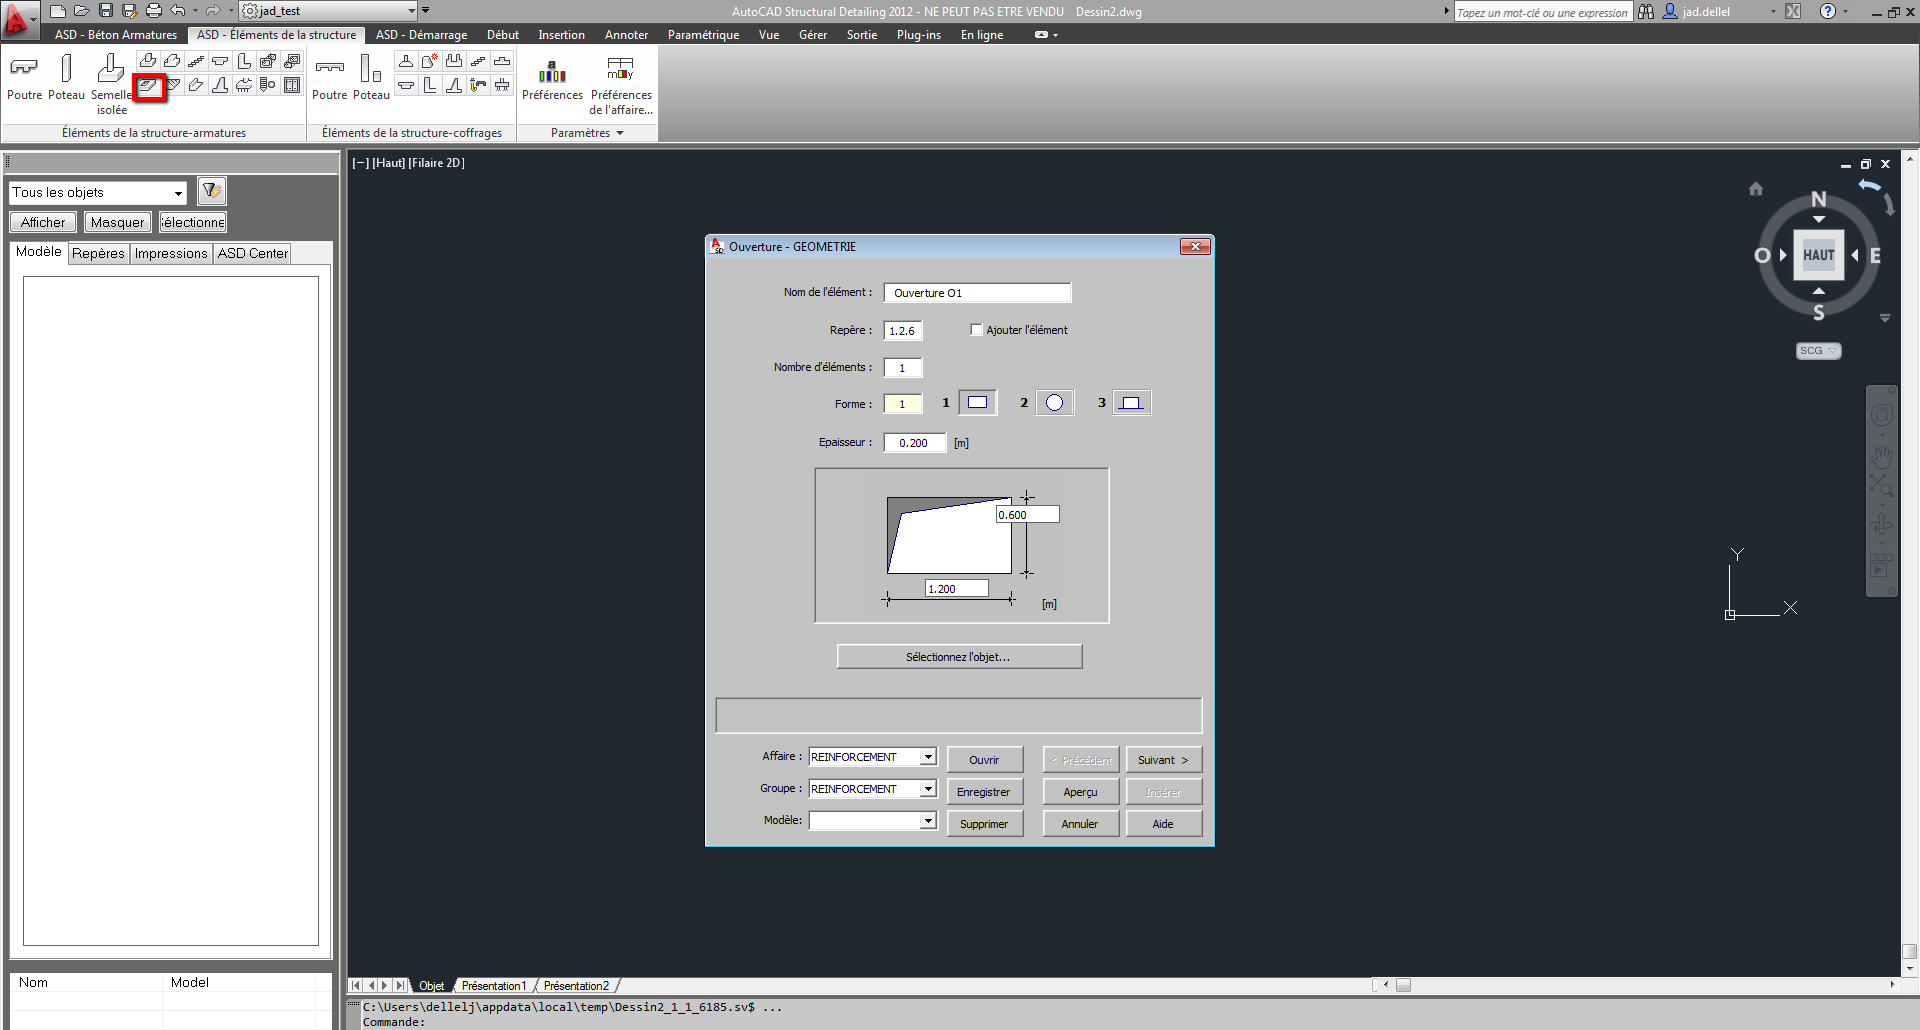Select the double-panel wall tool in armatures panel
The height and width of the screenshot is (1030, 1920).
pyautogui.click(x=292, y=85)
